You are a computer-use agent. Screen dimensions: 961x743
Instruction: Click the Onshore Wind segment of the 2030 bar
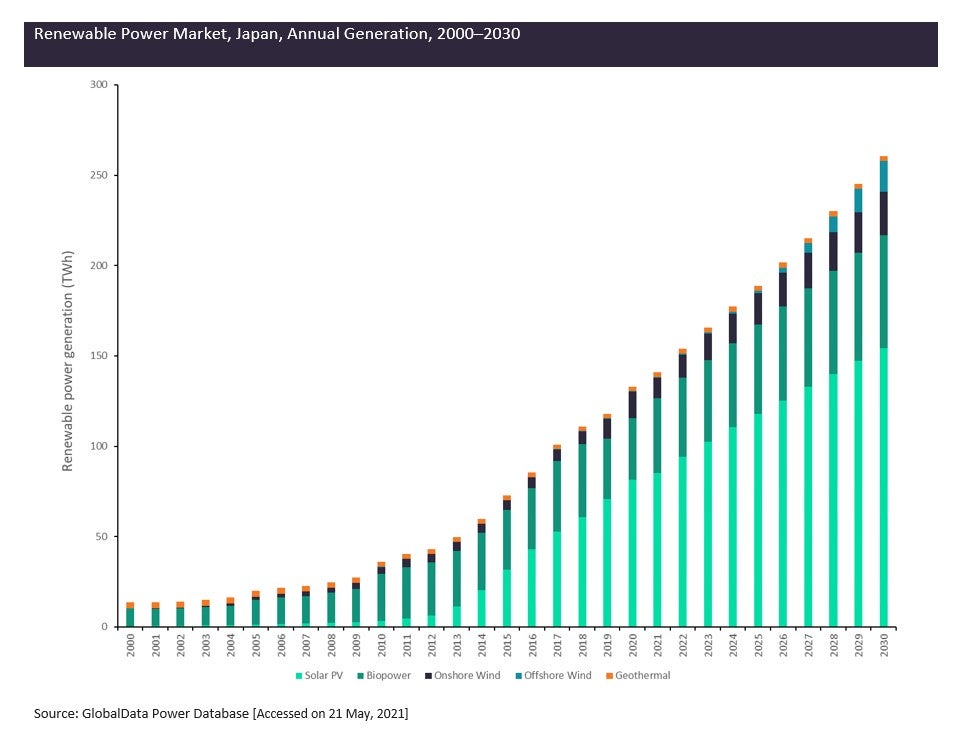point(883,213)
